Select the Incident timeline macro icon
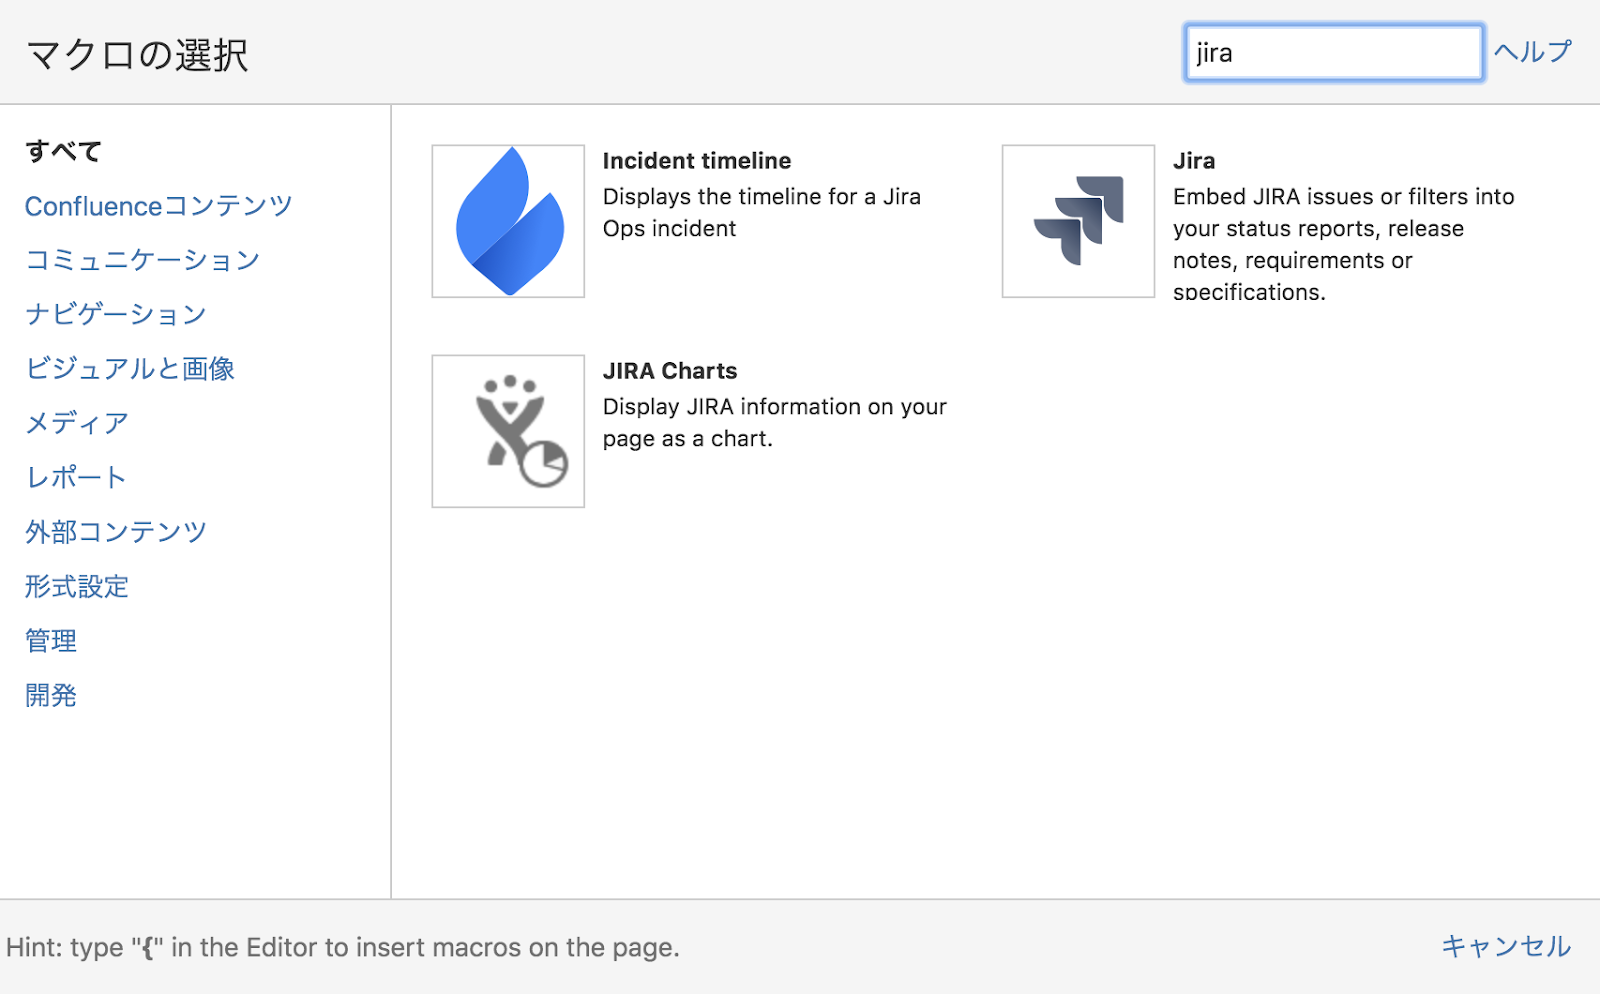This screenshot has height=994, width=1600. (508, 221)
